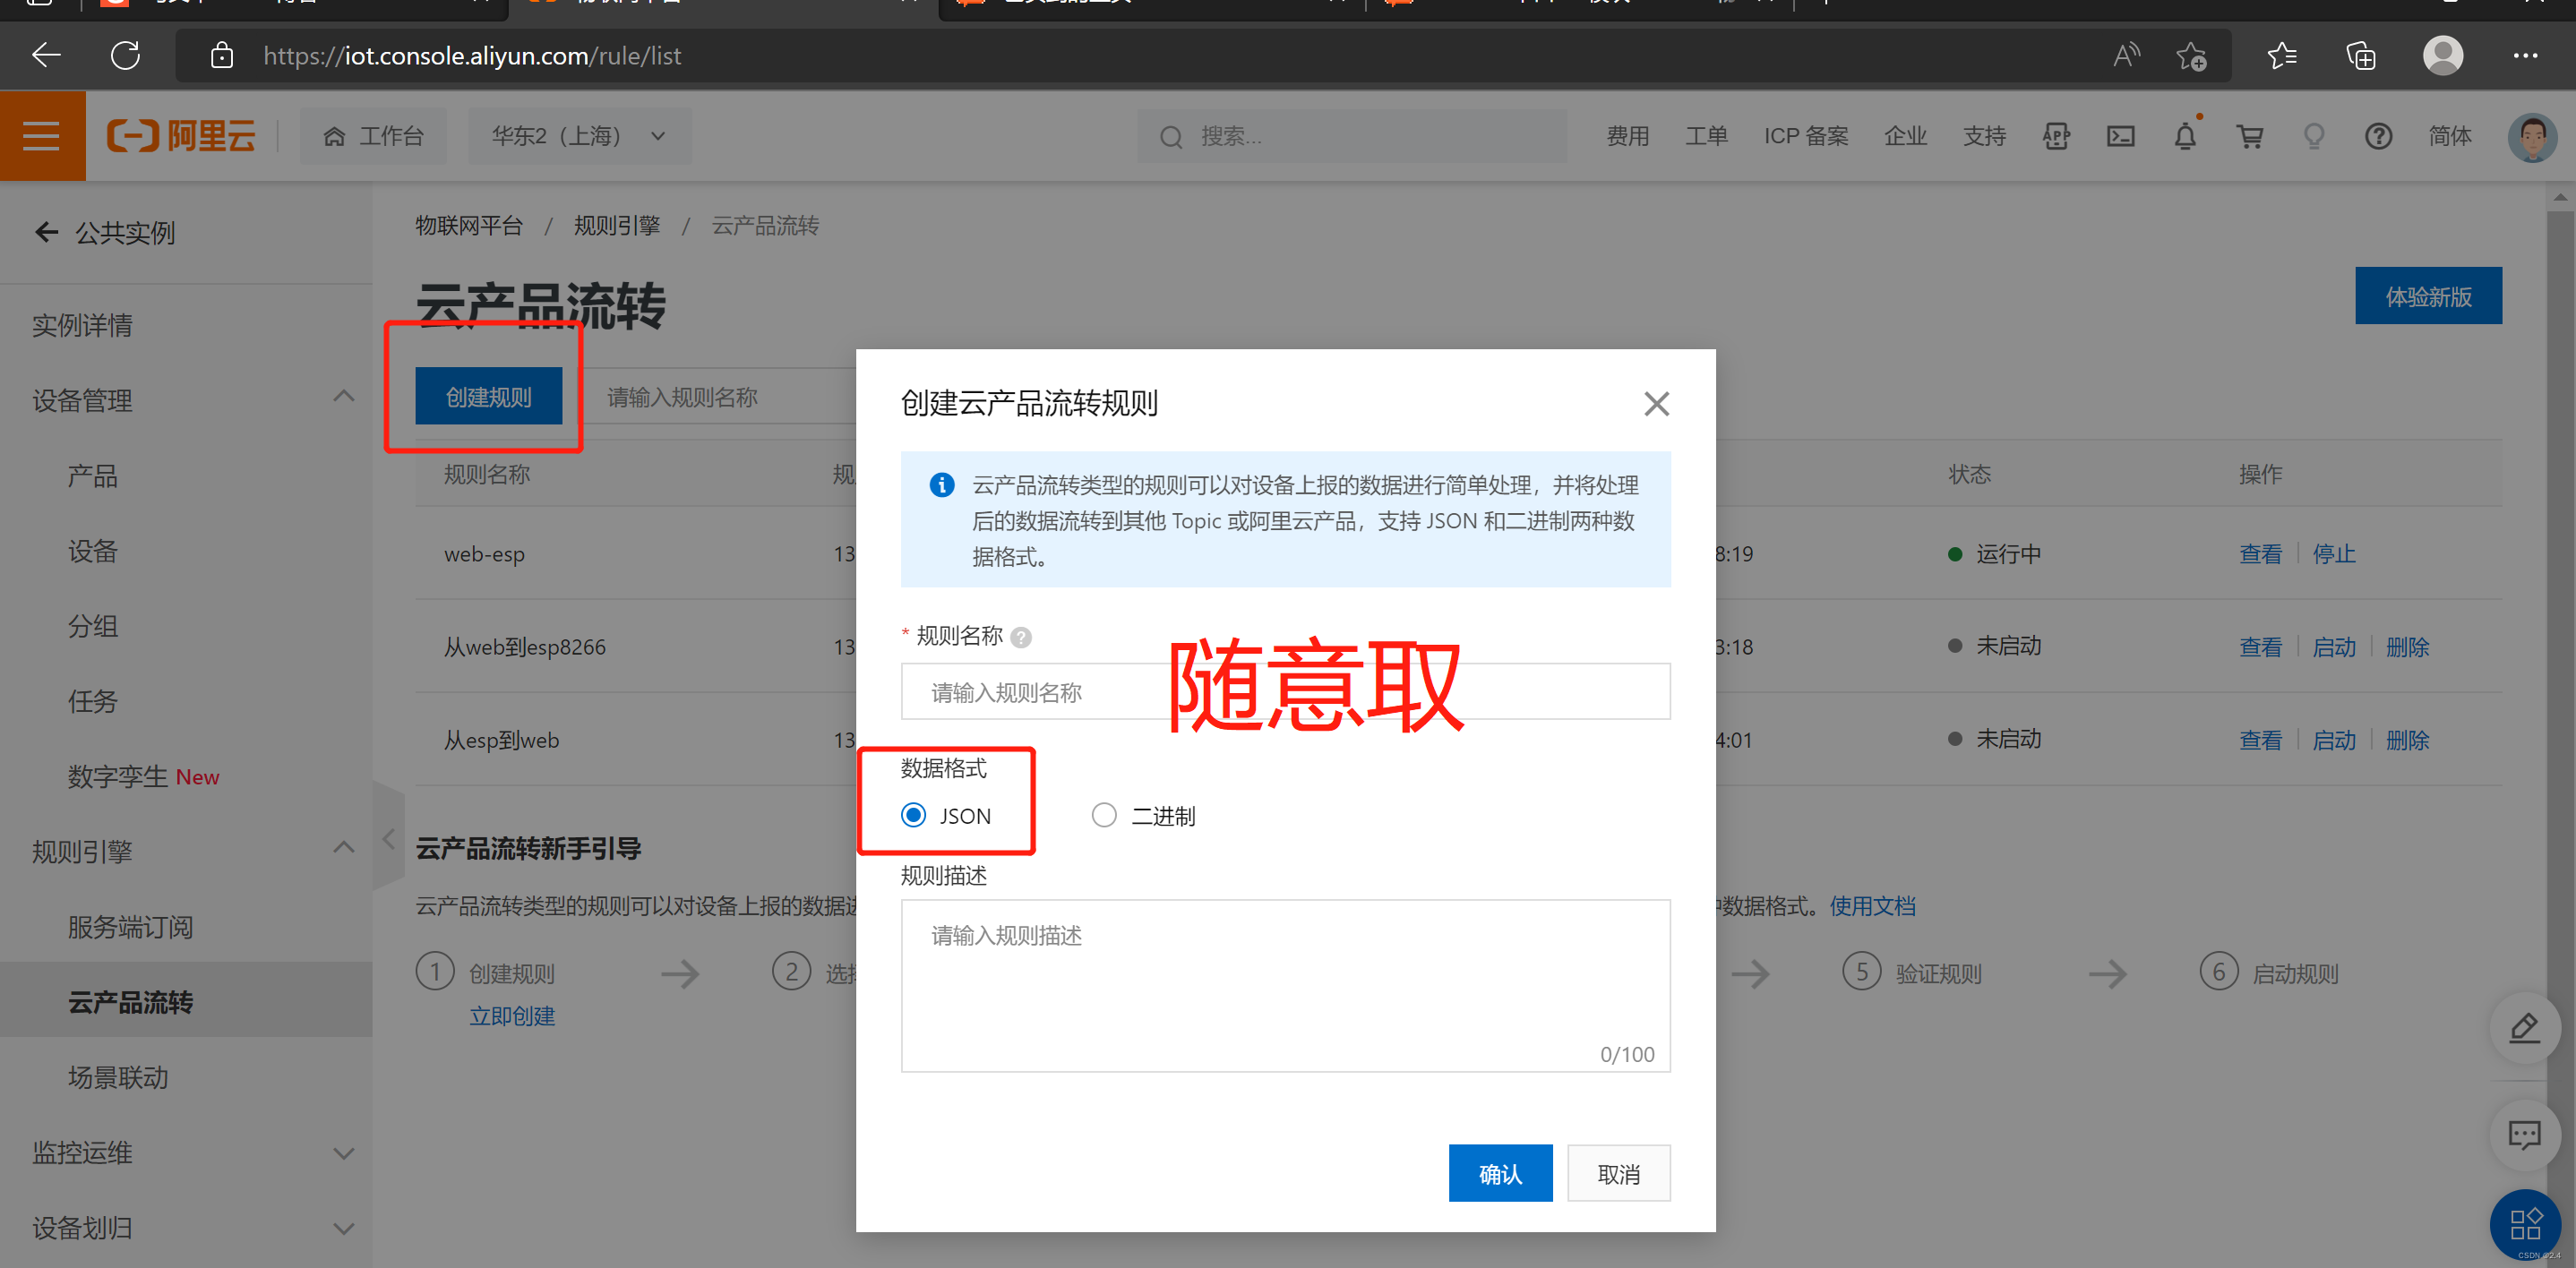The height and width of the screenshot is (1268, 2576).
Task: Open 服务端订阅 in sidebar
Action: [130, 927]
